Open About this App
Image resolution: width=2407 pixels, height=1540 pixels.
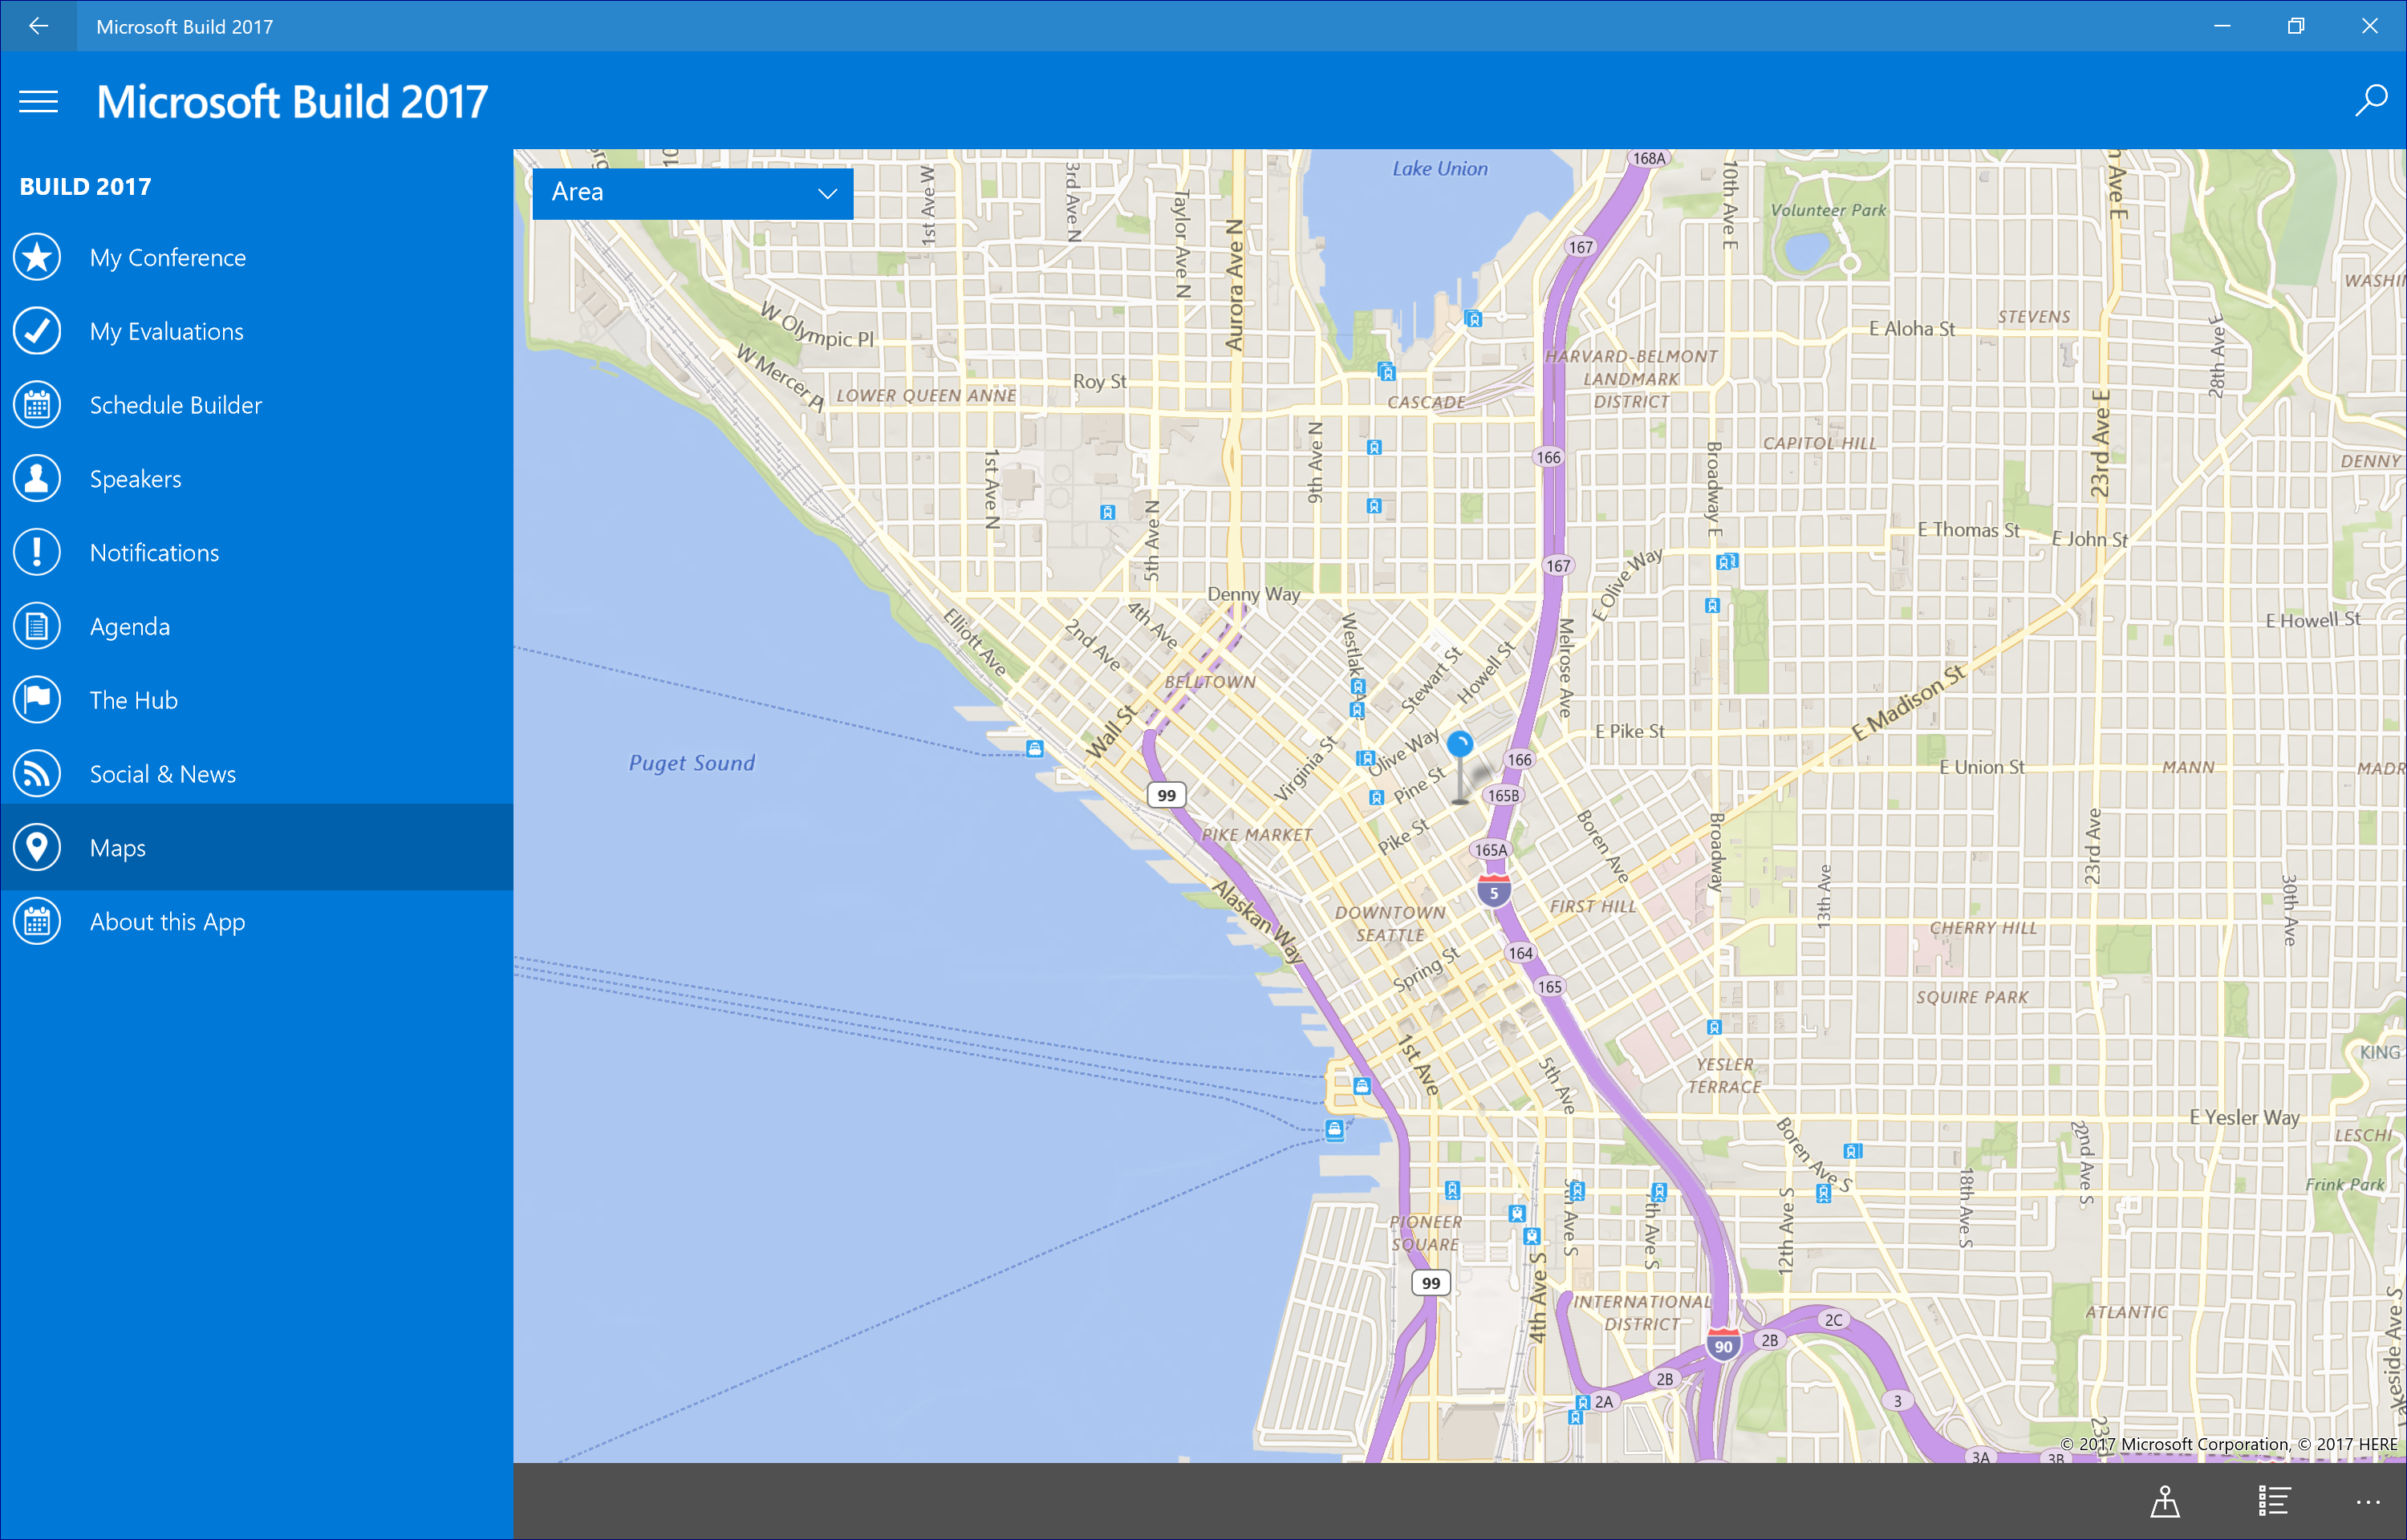coord(166,921)
